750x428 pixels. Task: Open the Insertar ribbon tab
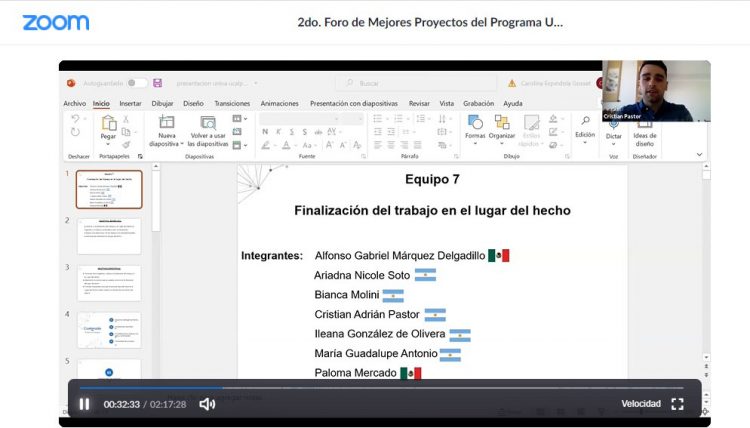click(x=130, y=103)
